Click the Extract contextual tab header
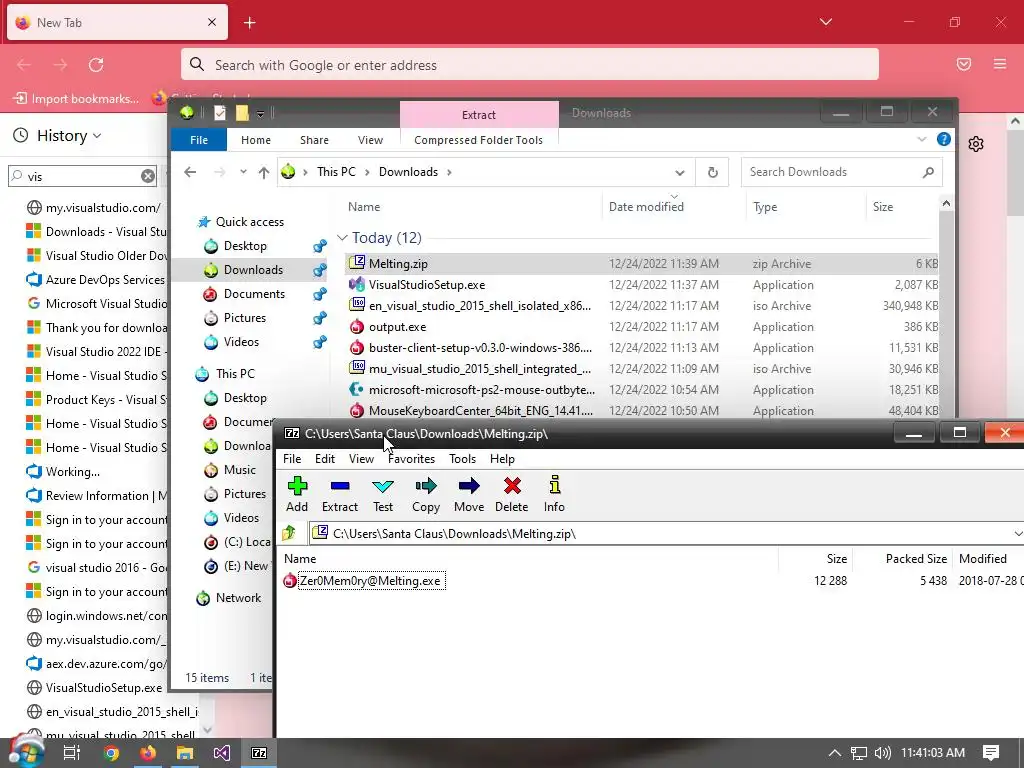Image resolution: width=1024 pixels, height=768 pixels. [479, 114]
